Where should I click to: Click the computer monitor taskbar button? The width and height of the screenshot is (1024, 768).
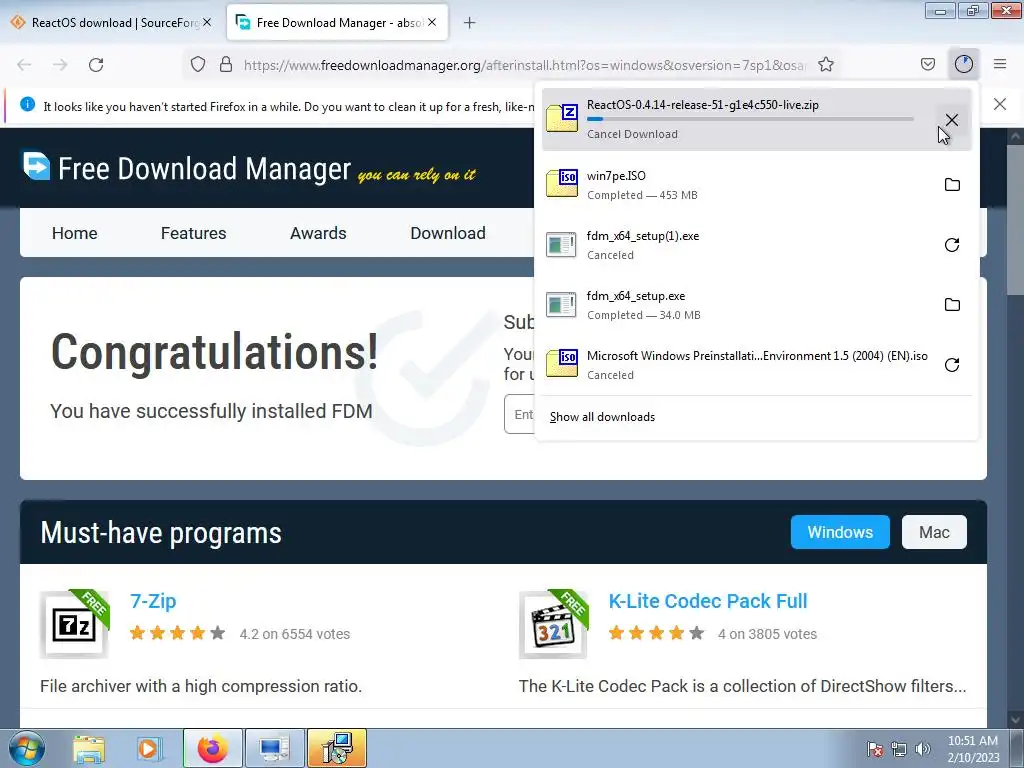click(274, 748)
